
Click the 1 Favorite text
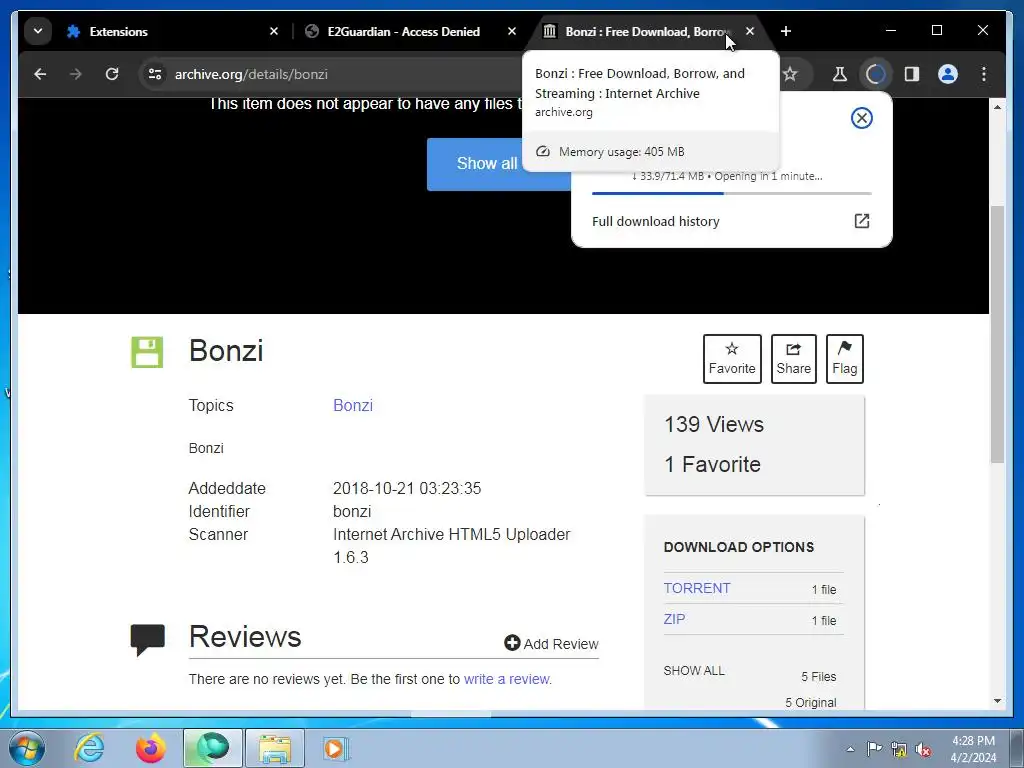(712, 464)
